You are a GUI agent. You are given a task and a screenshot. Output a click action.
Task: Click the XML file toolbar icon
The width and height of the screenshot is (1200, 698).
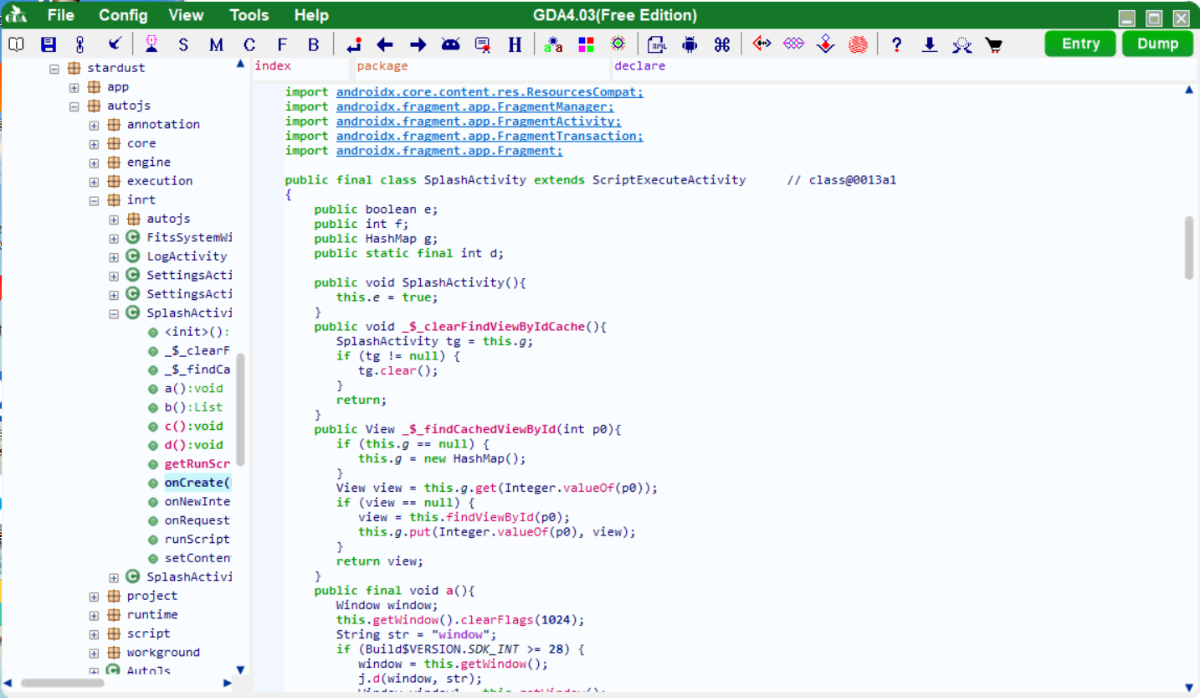coord(657,44)
